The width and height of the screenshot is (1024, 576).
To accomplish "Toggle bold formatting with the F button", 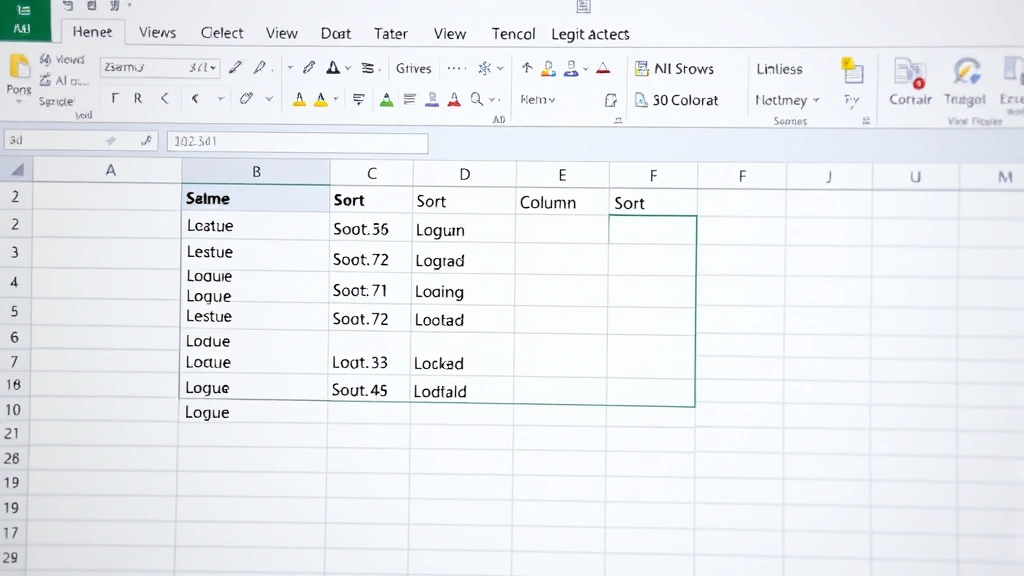I will coord(114,99).
